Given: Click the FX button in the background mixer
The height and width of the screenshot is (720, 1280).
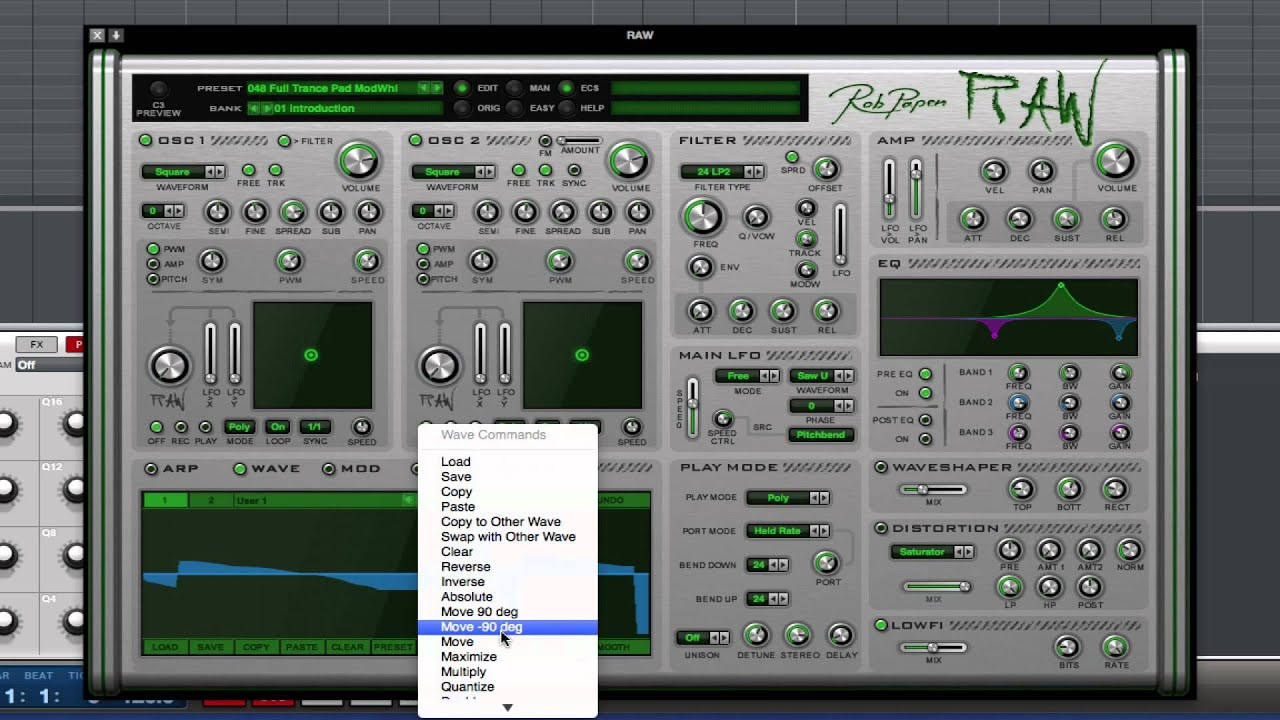Looking at the screenshot, I should coord(37,345).
